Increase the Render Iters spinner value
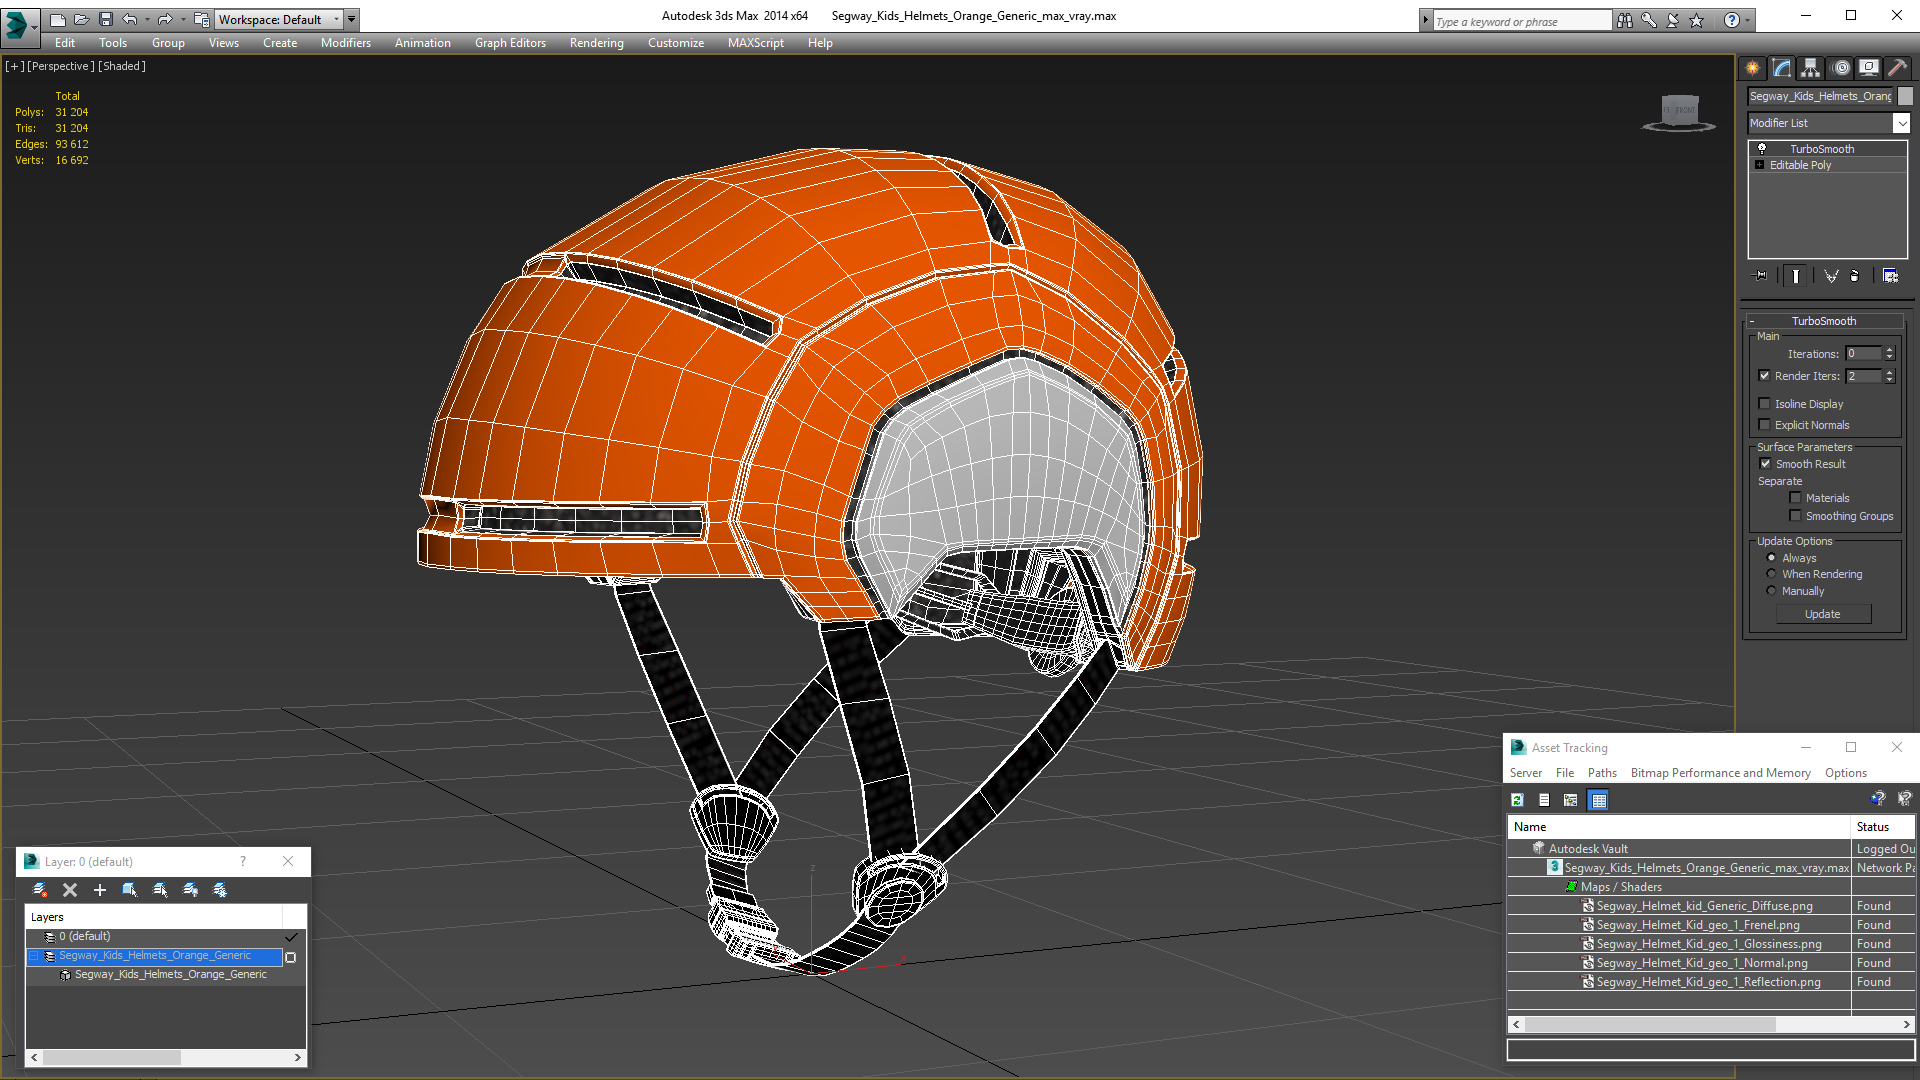This screenshot has height=1080, width=1920. tap(1889, 373)
